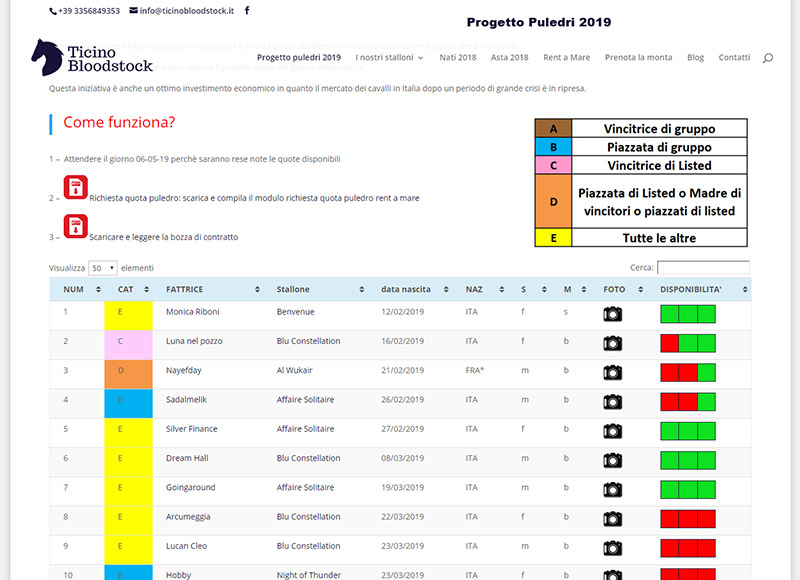Click legend swatch A Vincitrice di gruppo
Viewport: 800px width, 580px height.
pyautogui.click(x=553, y=129)
